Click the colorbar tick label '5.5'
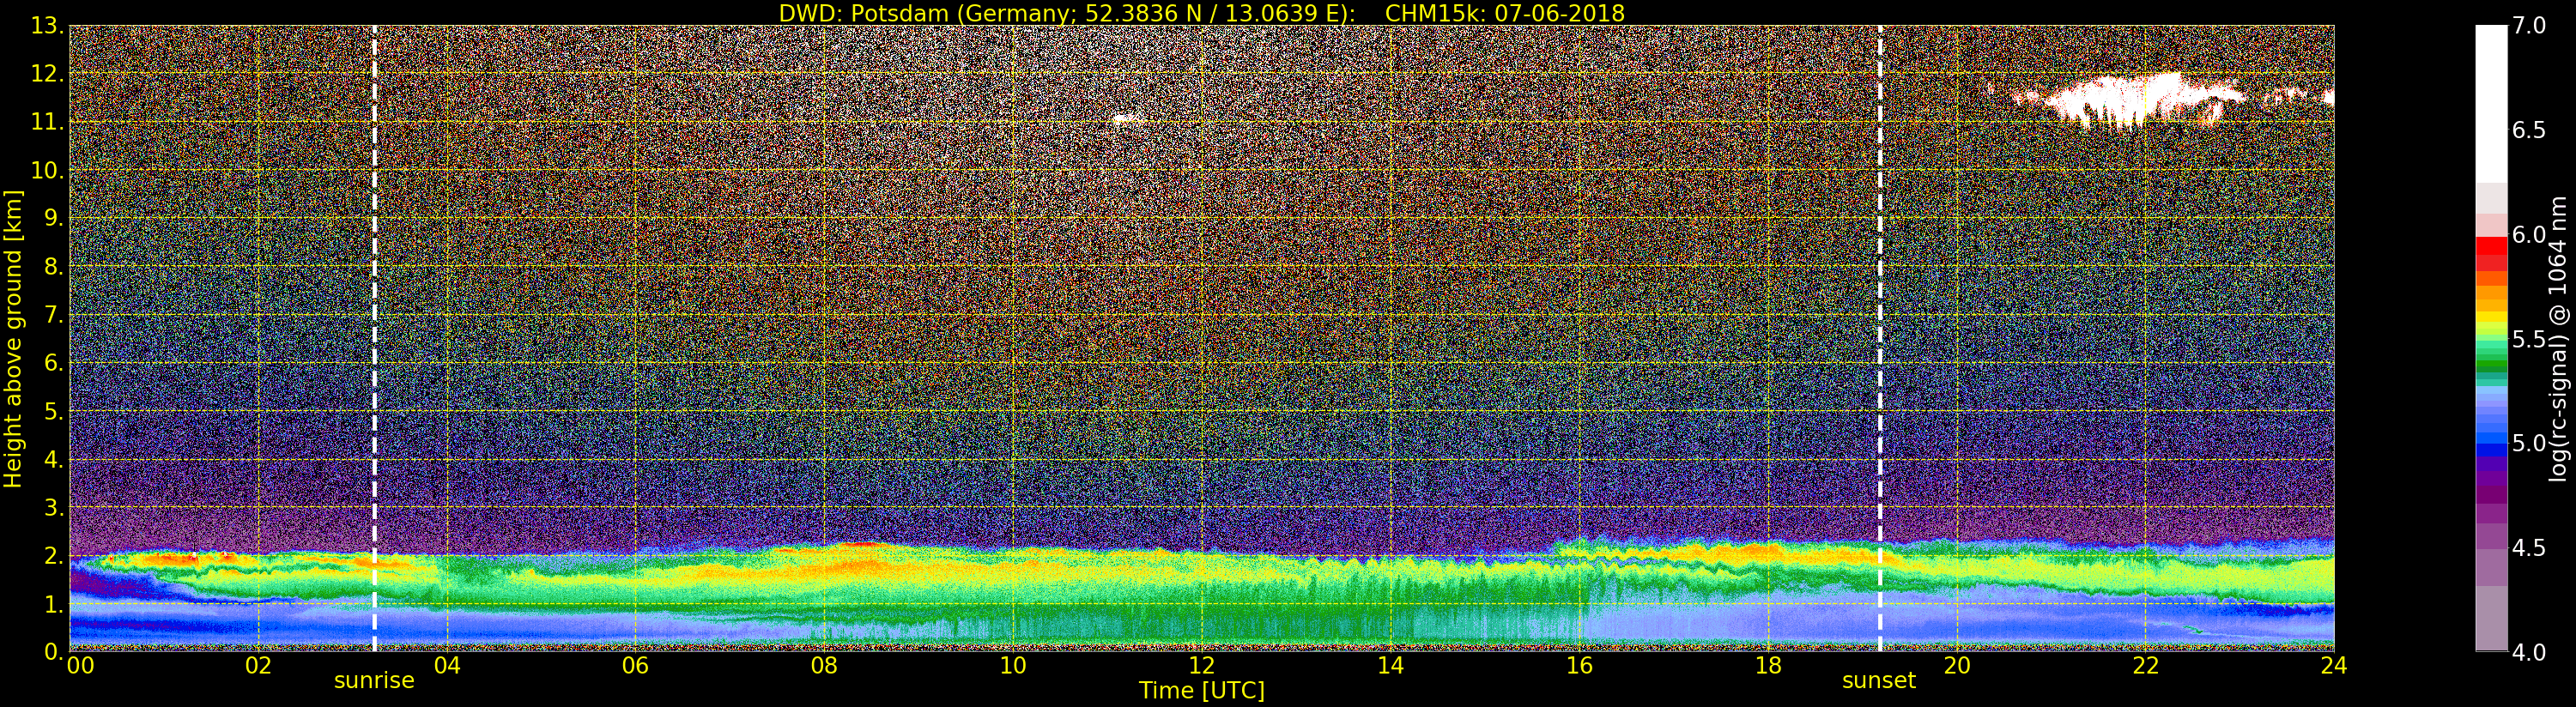This screenshot has height=707, width=2576. [2529, 339]
